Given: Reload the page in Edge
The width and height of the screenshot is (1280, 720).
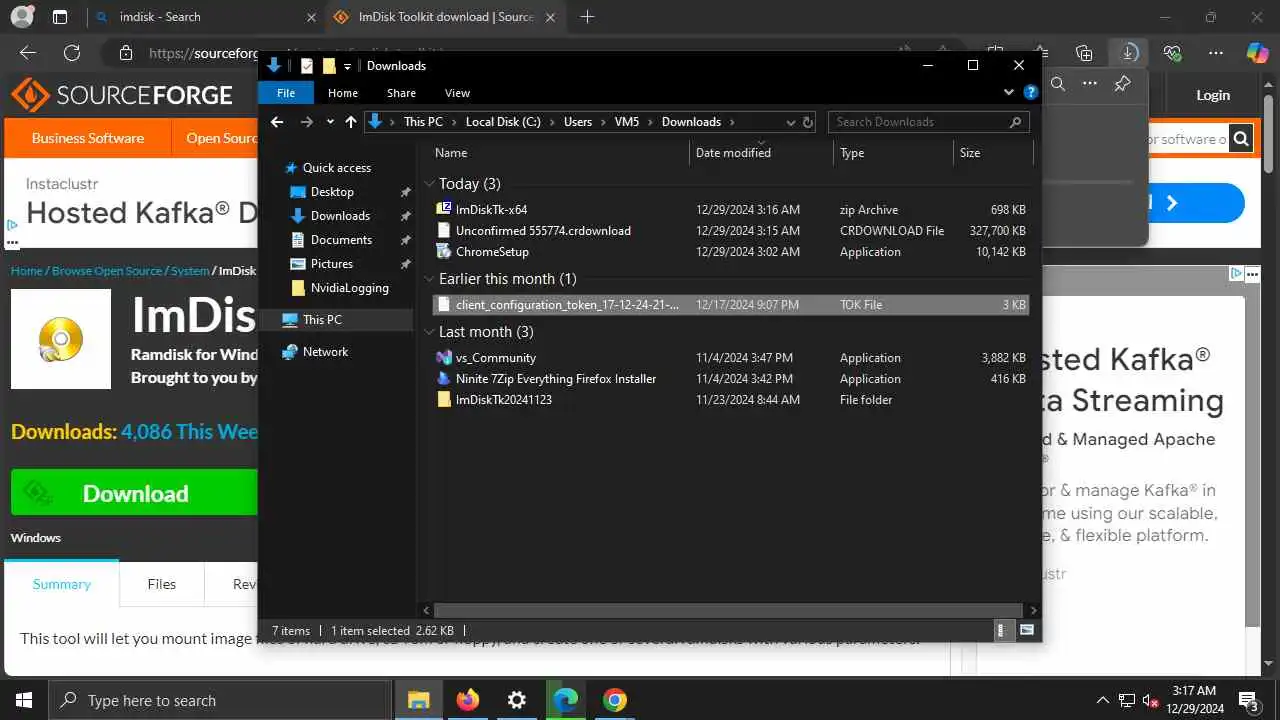Looking at the screenshot, I should pyautogui.click(x=72, y=53).
